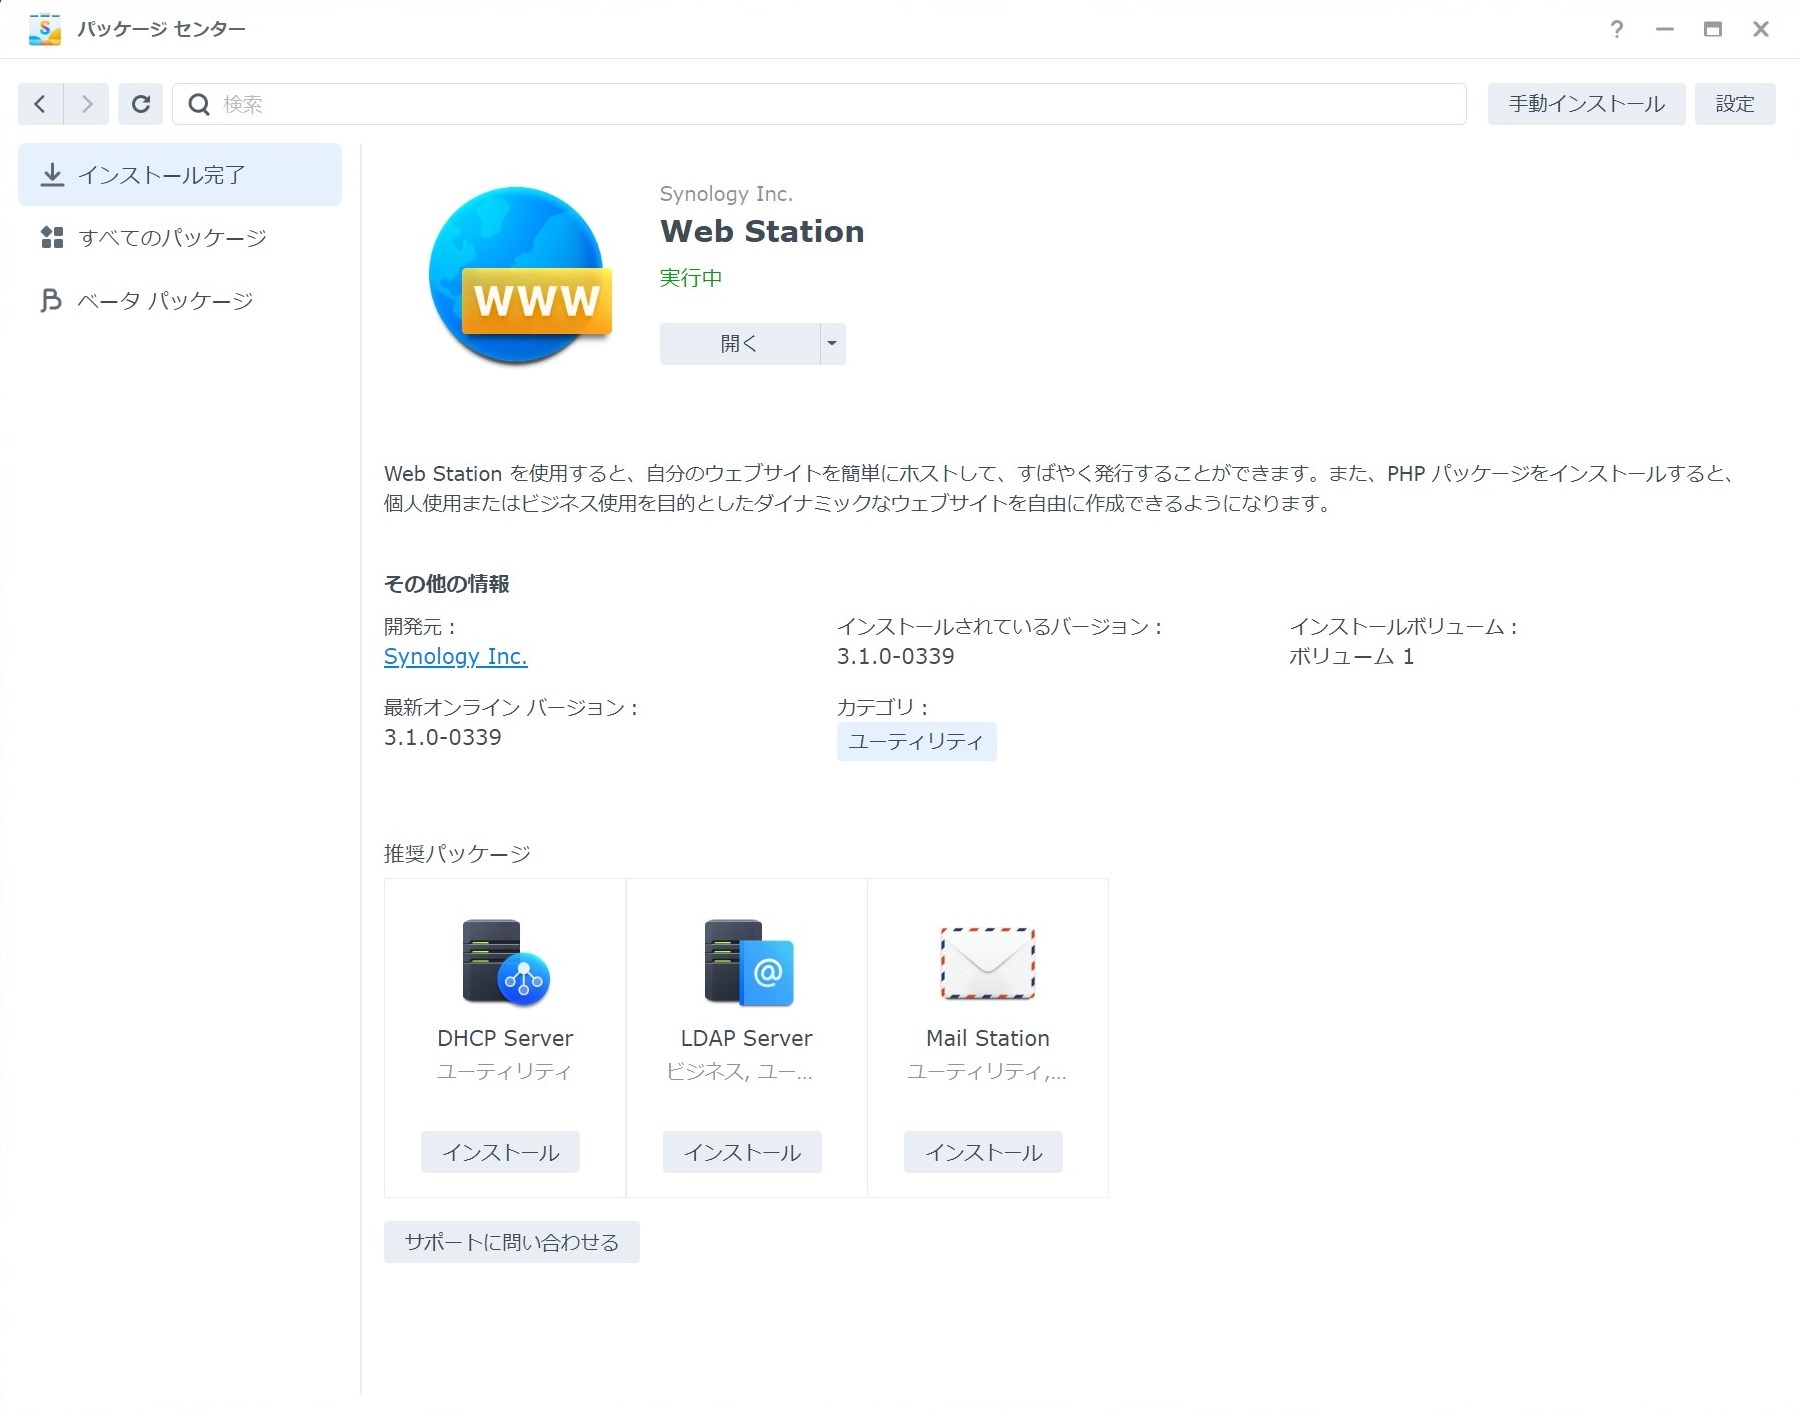
Task: Open the help question mark icon
Action: [1616, 29]
